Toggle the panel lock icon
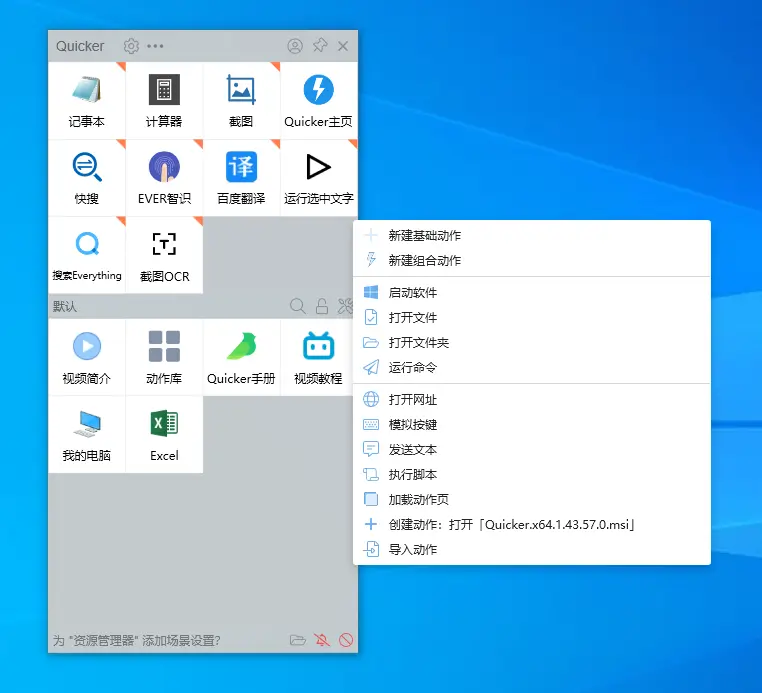 [322, 306]
